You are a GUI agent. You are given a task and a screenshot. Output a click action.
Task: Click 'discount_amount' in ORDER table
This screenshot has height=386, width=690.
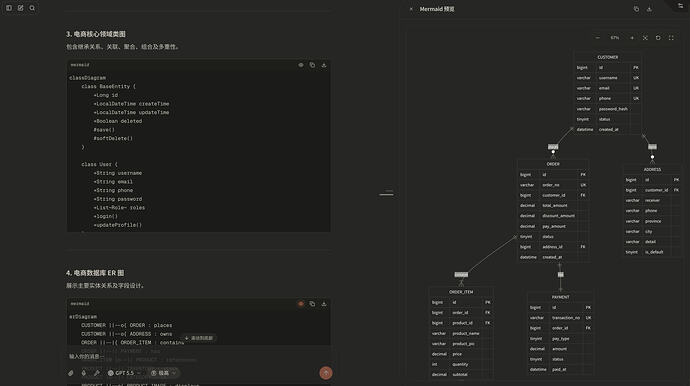(558, 216)
